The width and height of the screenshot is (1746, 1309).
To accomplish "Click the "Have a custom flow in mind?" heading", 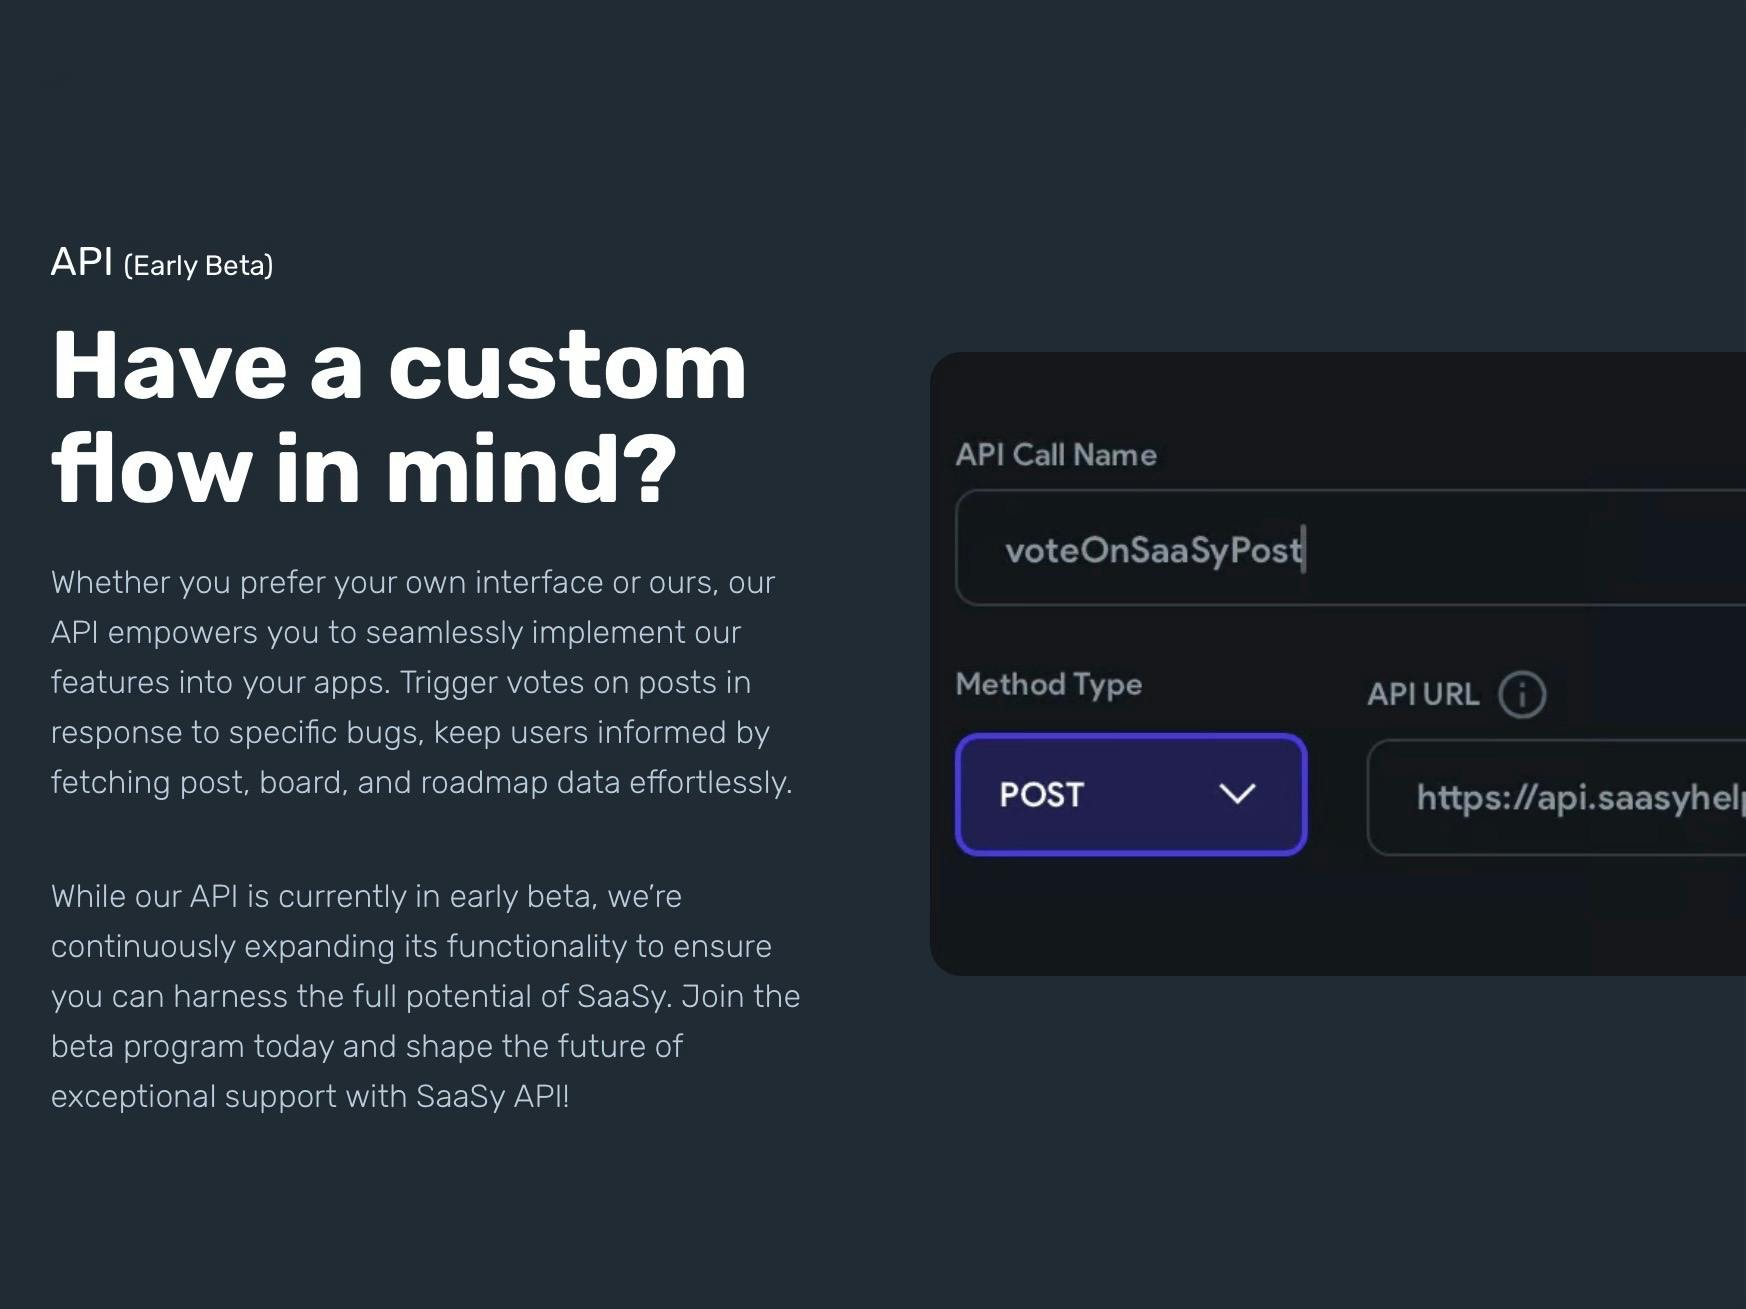I will click(x=399, y=417).
